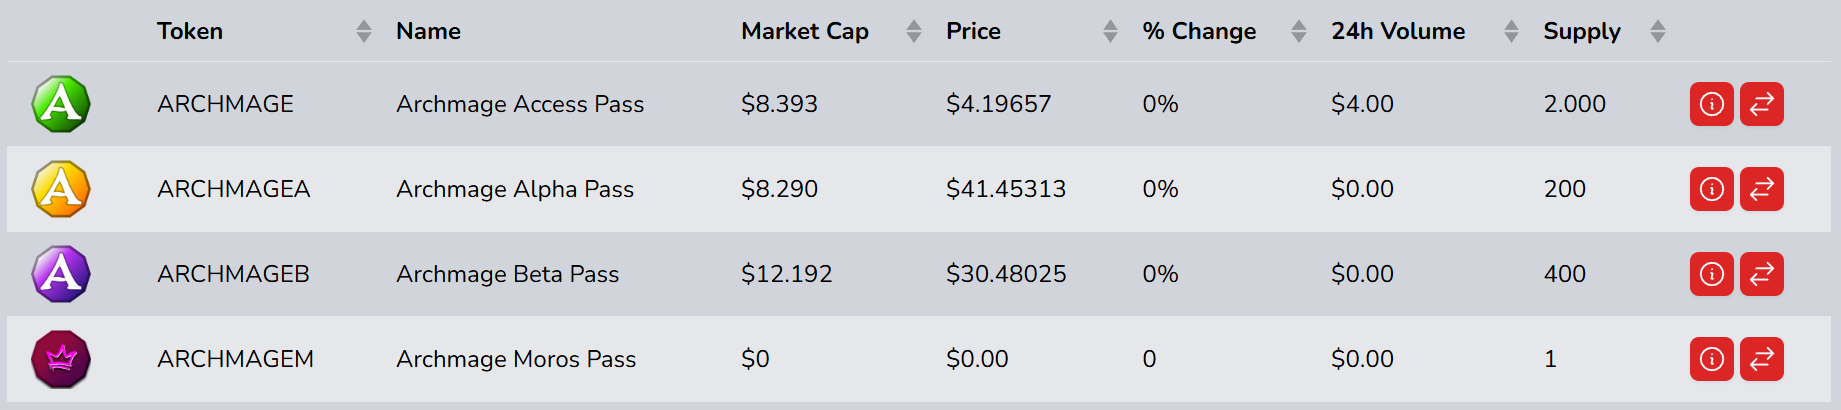Sort table by Market Cap arrows
Image resolution: width=1841 pixels, height=410 pixels.
[913, 32]
